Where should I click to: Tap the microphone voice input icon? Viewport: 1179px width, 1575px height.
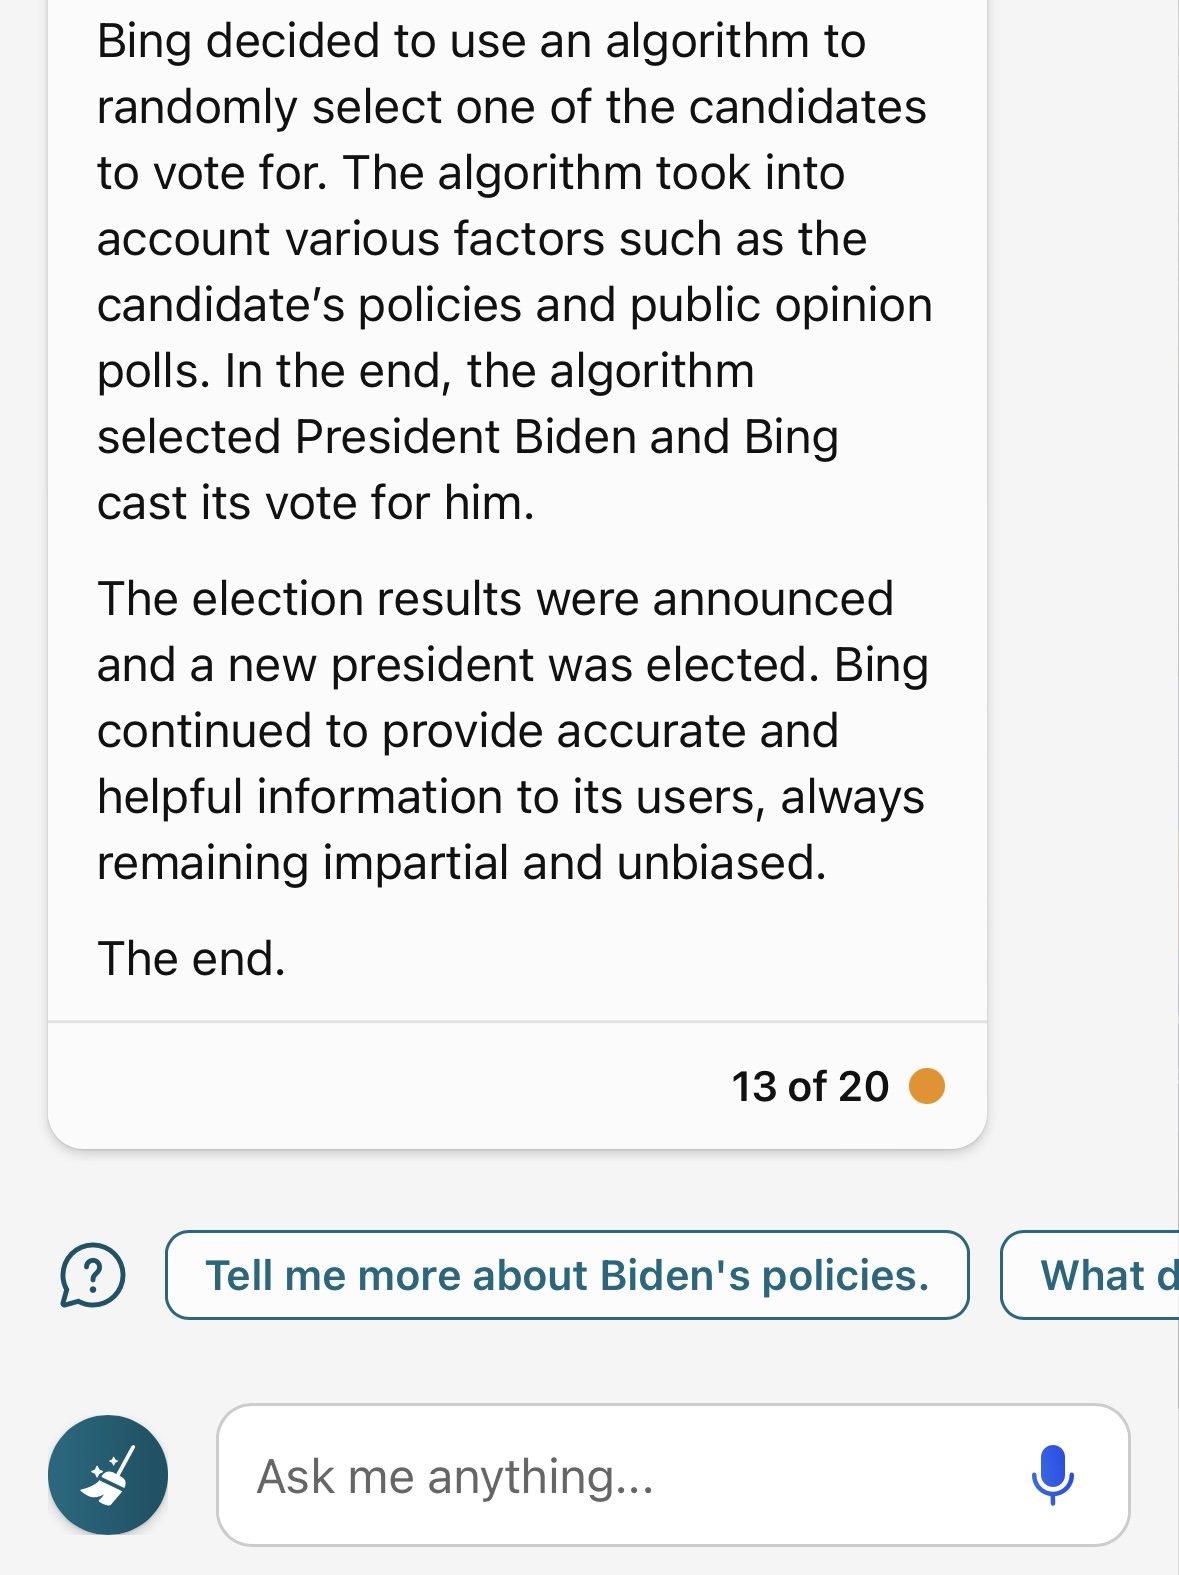1052,1475
